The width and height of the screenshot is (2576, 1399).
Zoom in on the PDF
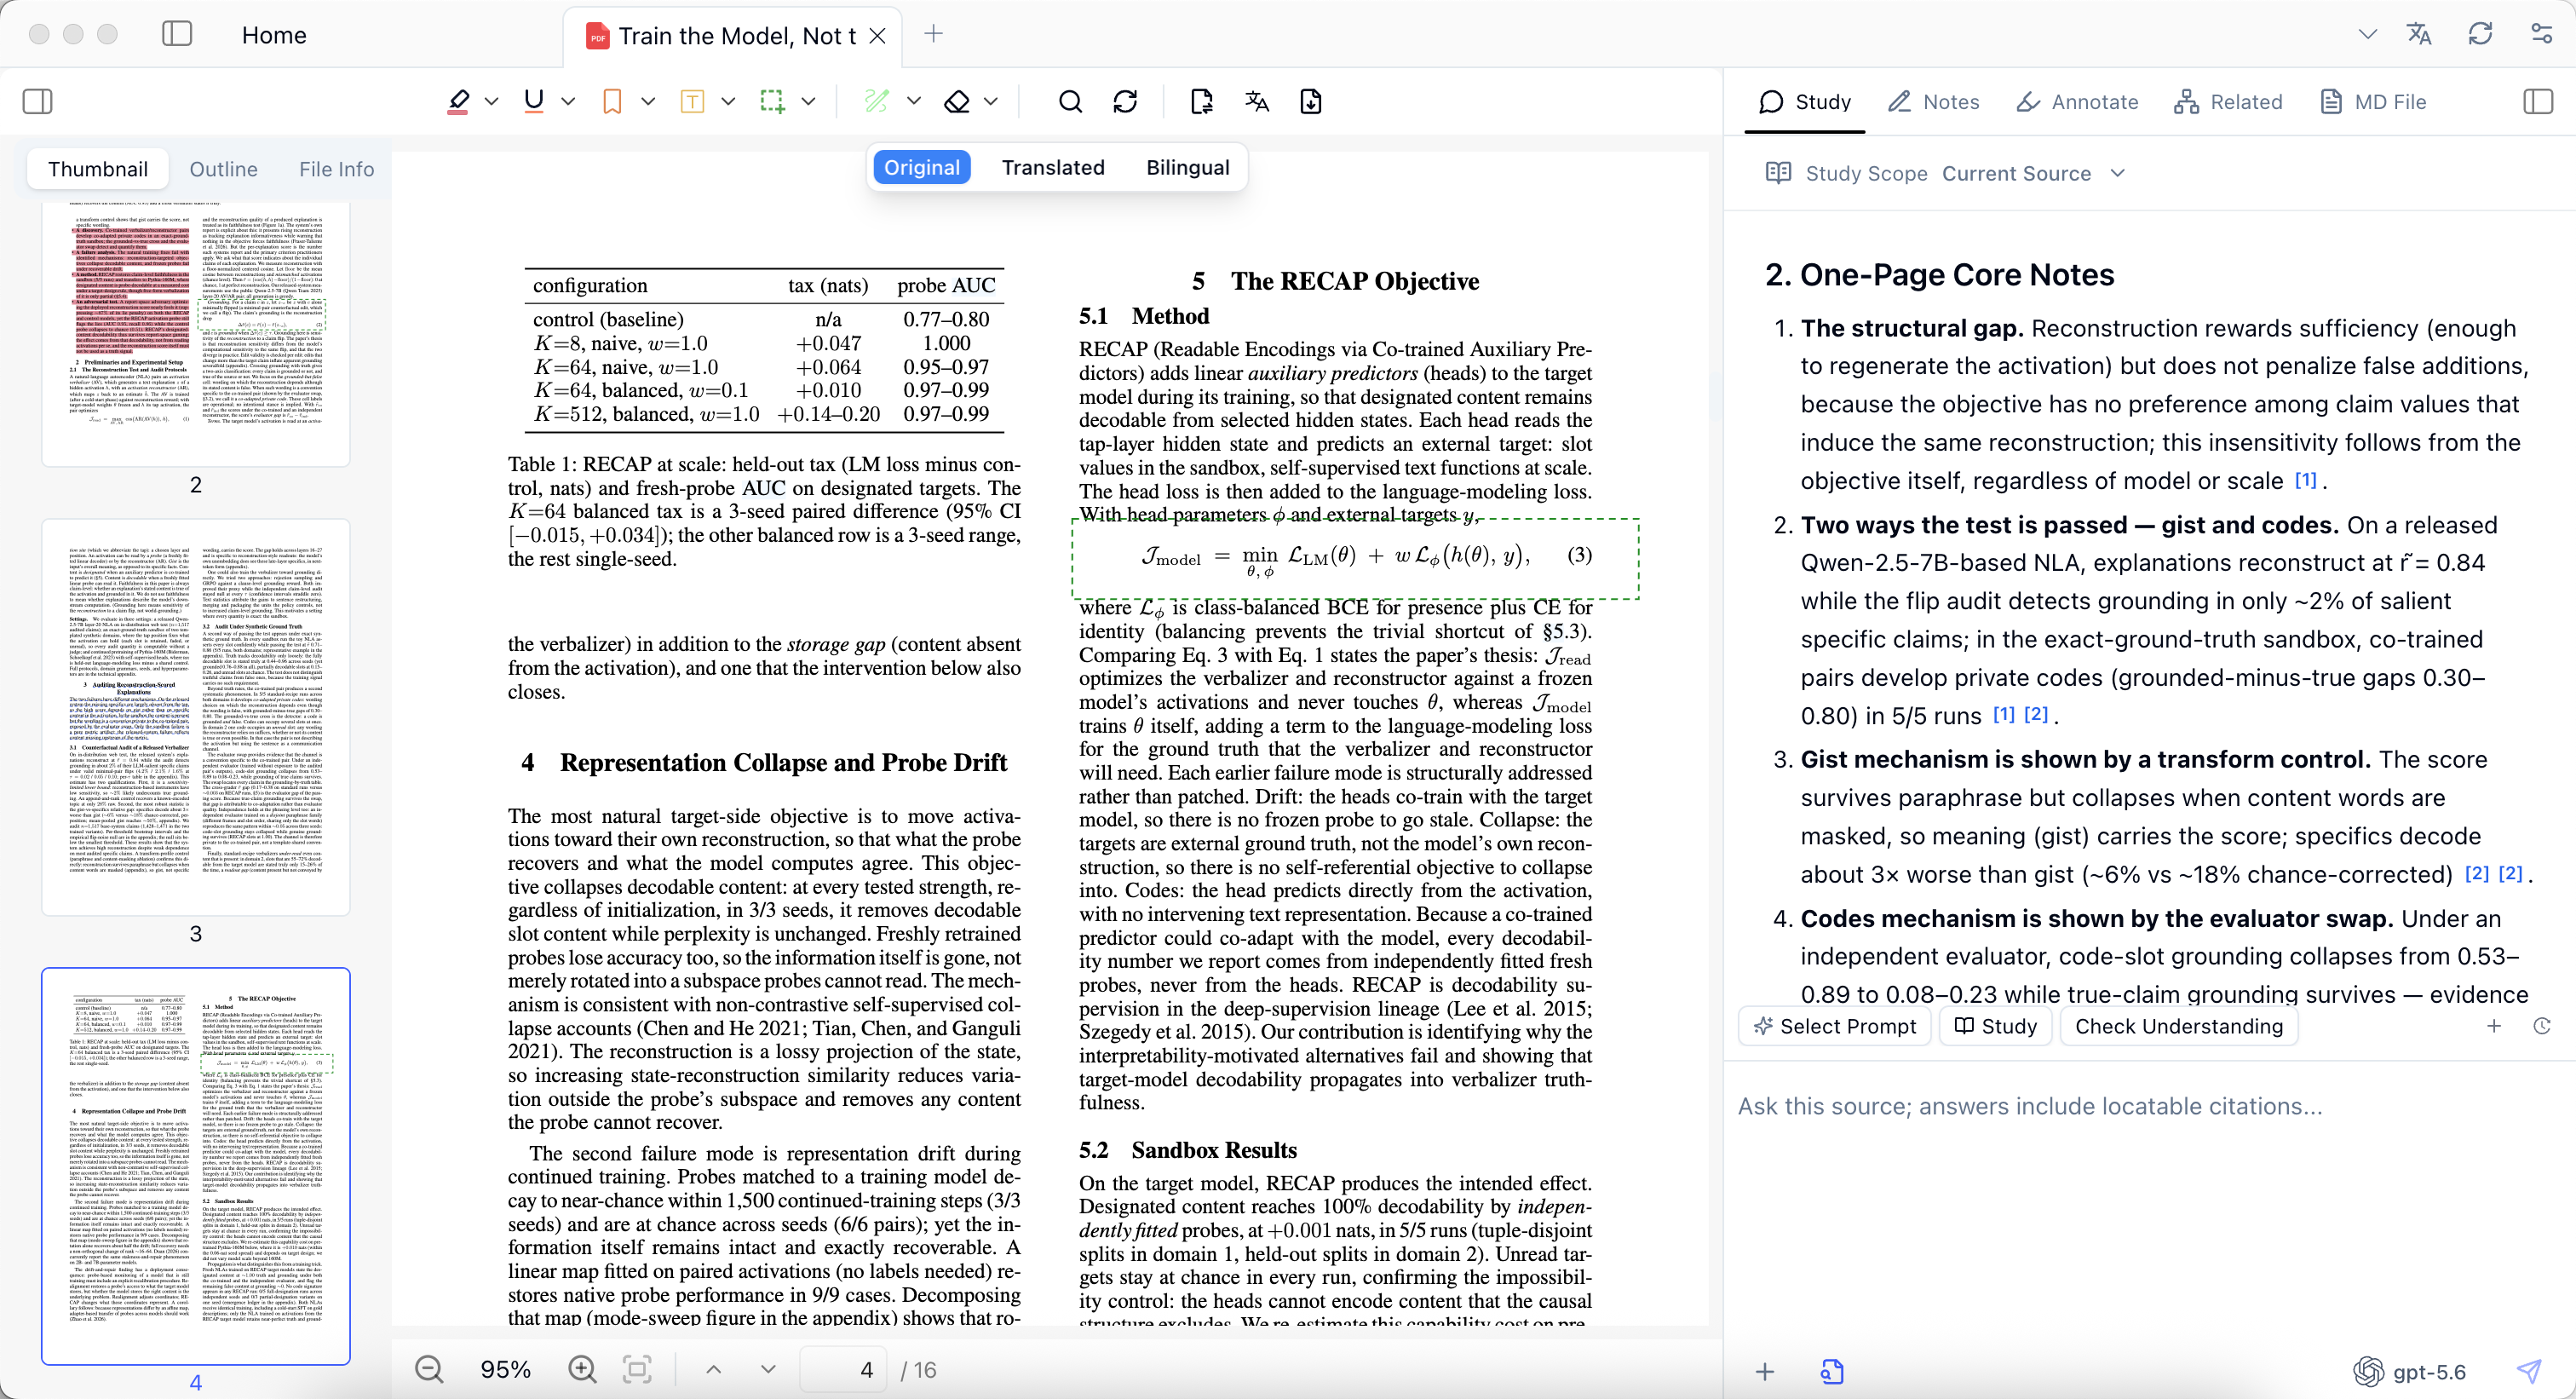click(582, 1369)
